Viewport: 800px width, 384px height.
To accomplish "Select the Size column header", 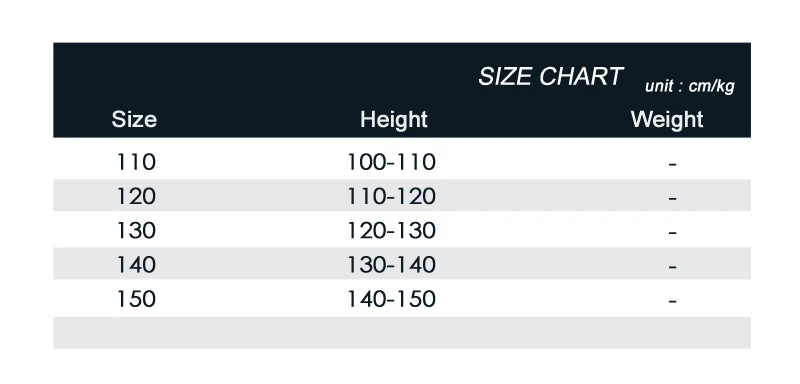I will 134,119.
